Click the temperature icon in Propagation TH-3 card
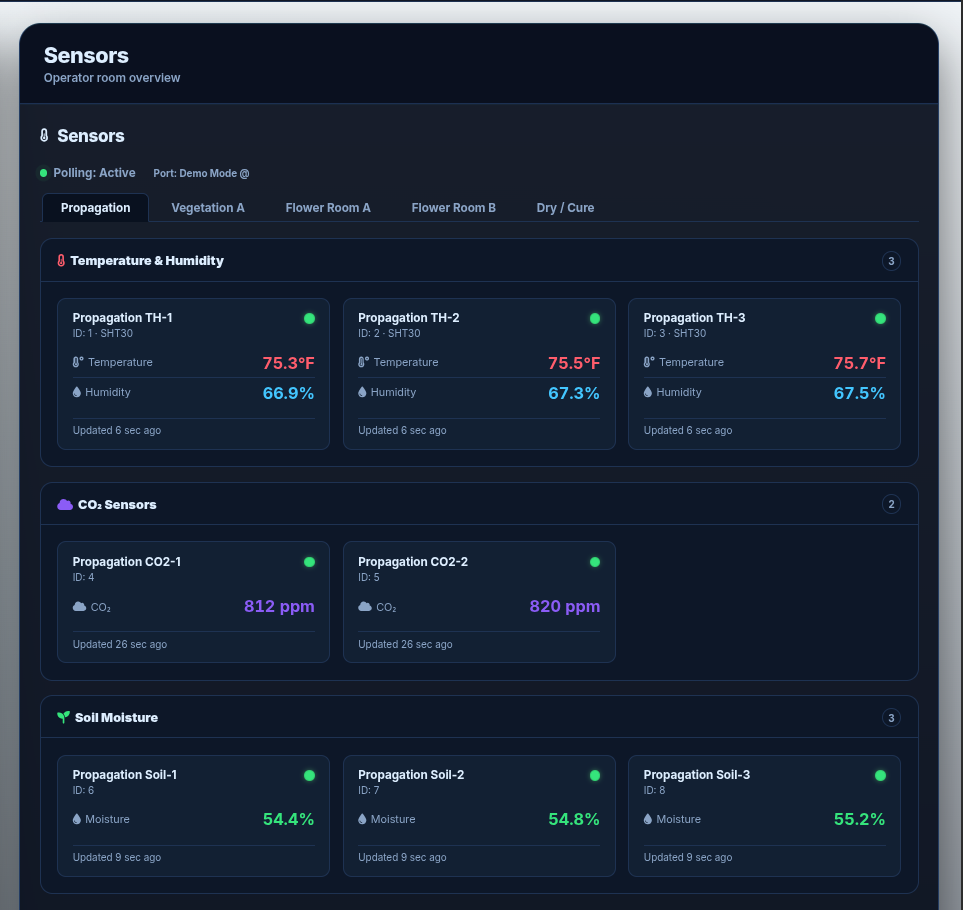This screenshot has height=910, width=963. (x=649, y=362)
